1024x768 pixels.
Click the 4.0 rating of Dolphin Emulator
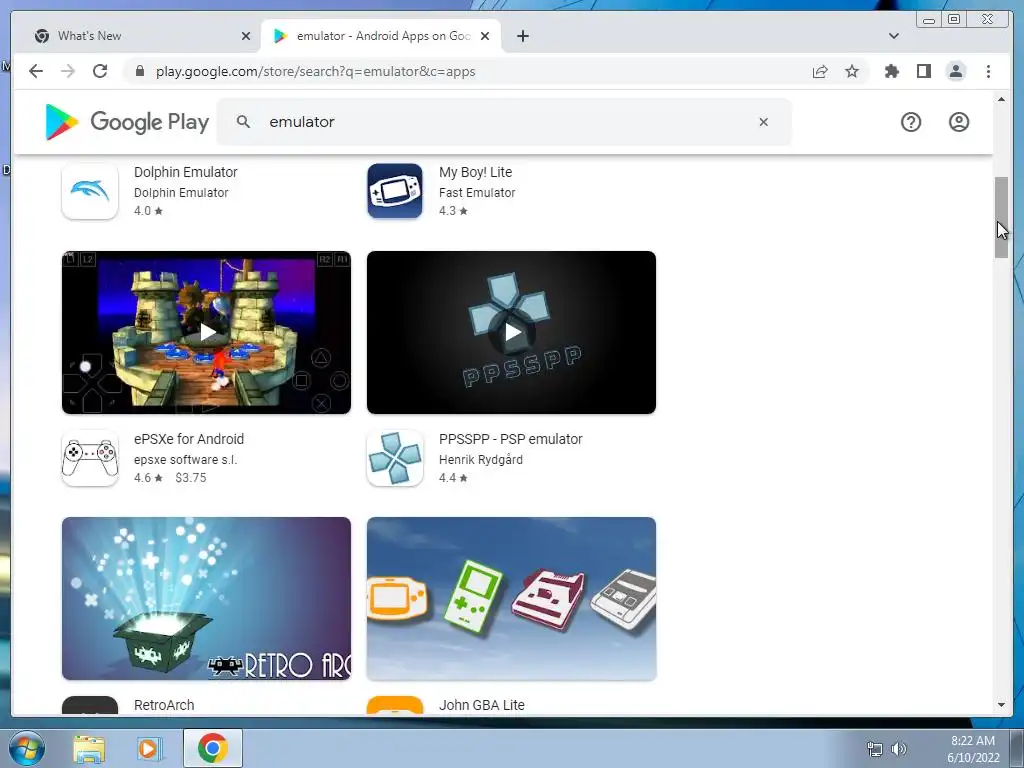point(148,211)
